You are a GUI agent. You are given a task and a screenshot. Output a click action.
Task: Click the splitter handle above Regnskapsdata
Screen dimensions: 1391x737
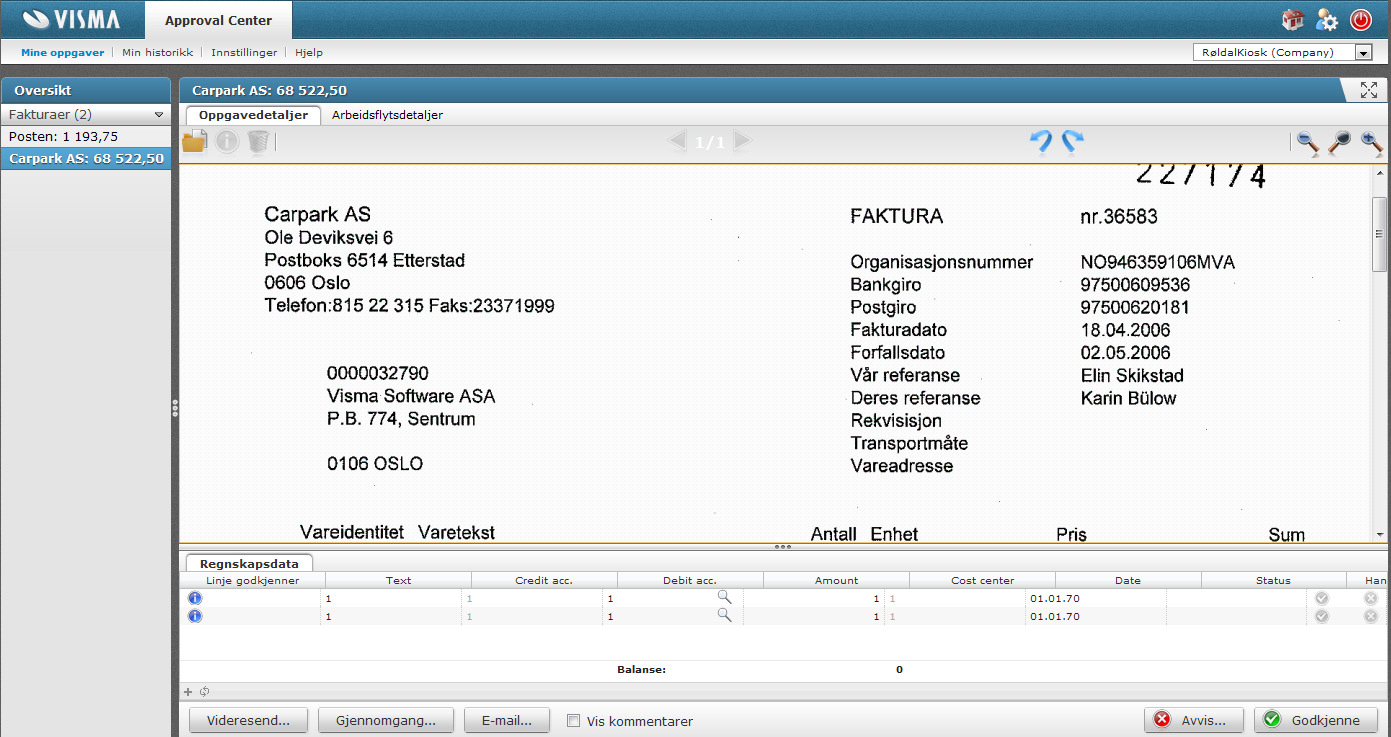pos(783,547)
